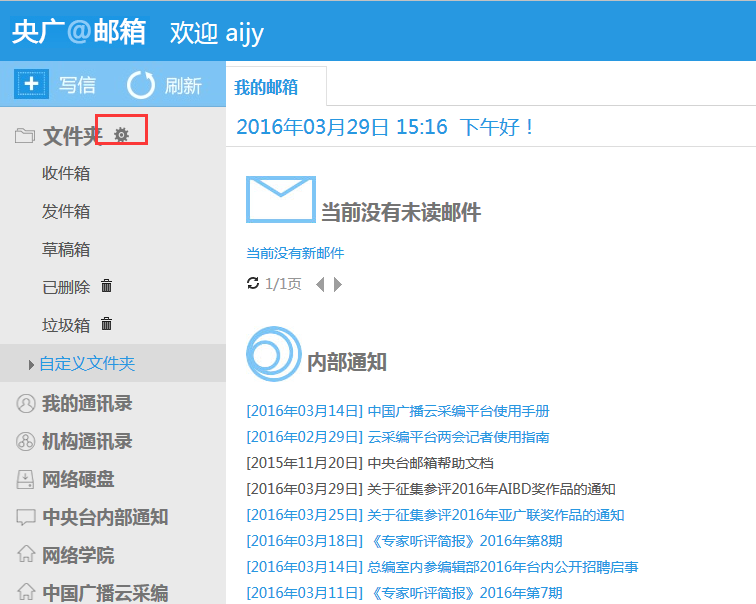Click 1/1页 page indicator
756x604 pixels.
tap(283, 284)
